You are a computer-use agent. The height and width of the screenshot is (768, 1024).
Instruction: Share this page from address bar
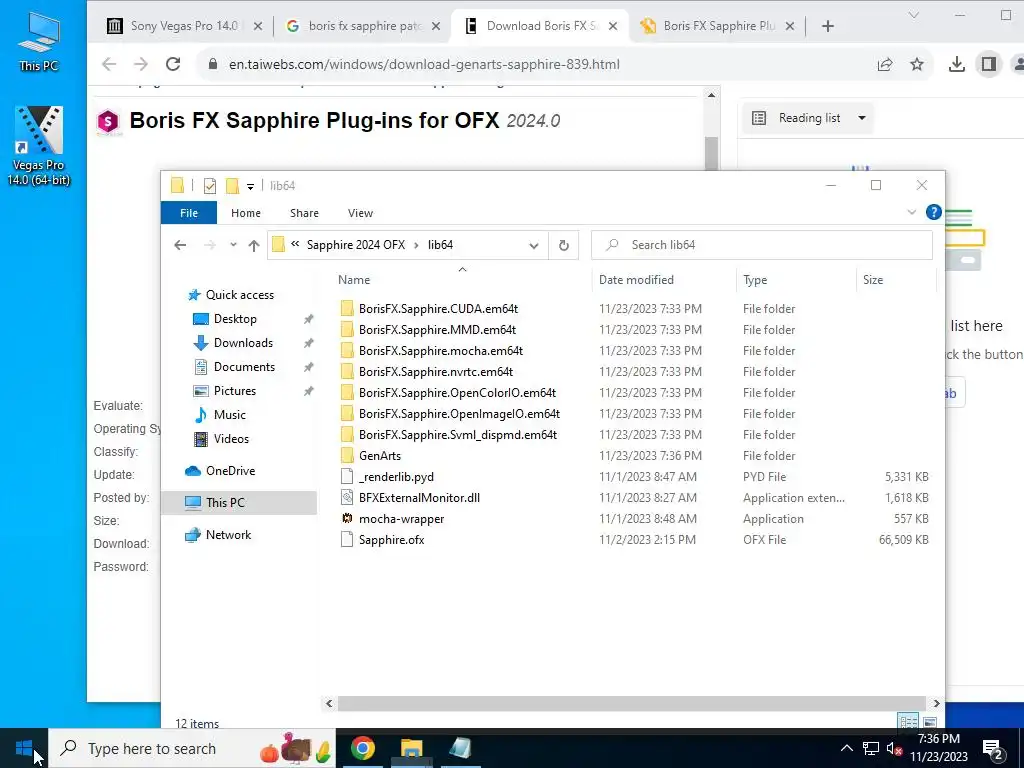(x=885, y=64)
